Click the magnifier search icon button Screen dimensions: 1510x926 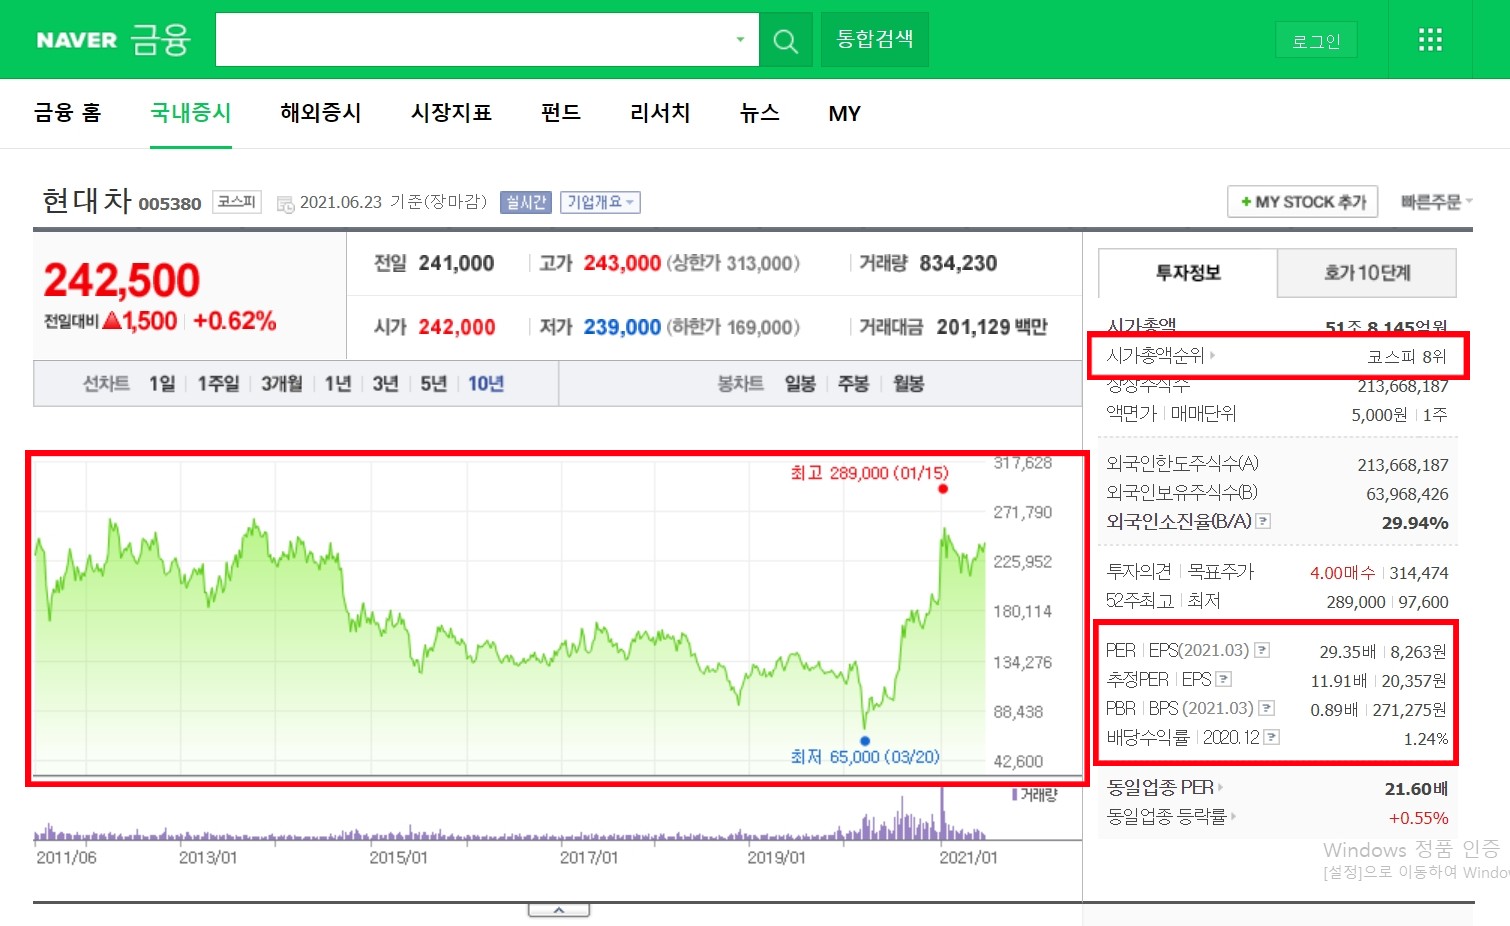(x=786, y=40)
